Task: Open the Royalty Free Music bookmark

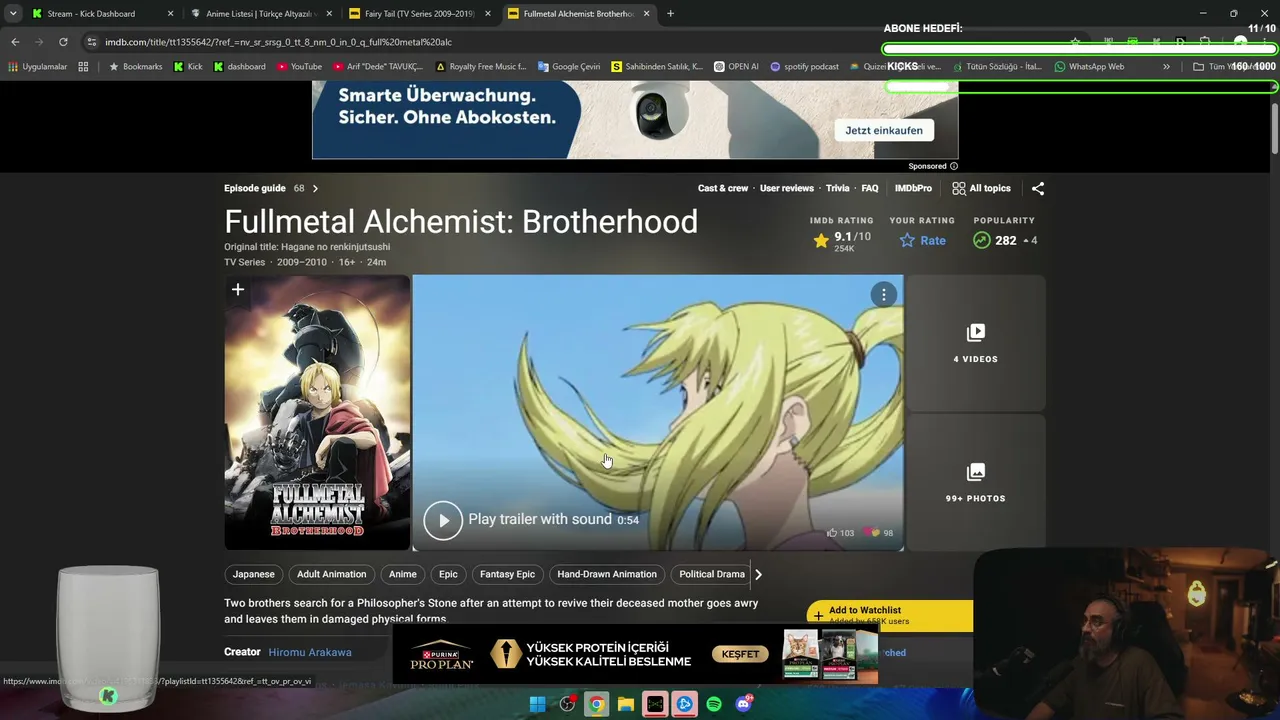Action: coord(481,67)
